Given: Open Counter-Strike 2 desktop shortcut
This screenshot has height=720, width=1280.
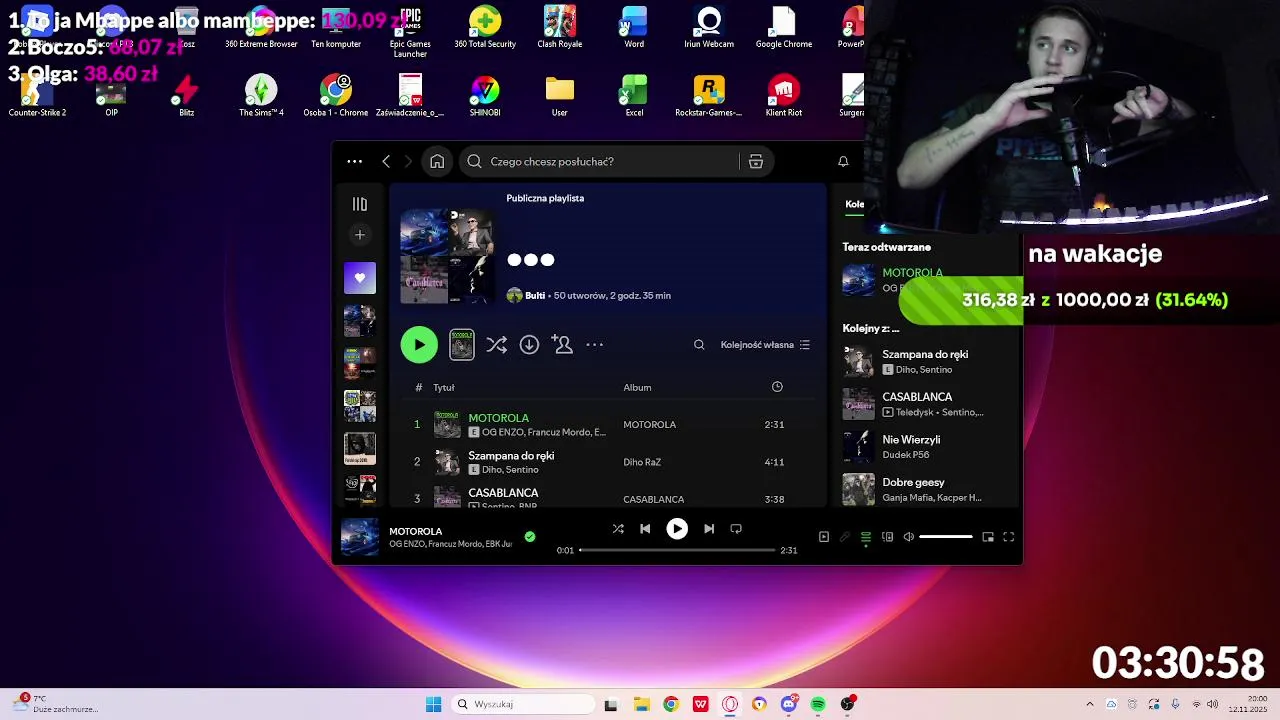Looking at the screenshot, I should [37, 96].
